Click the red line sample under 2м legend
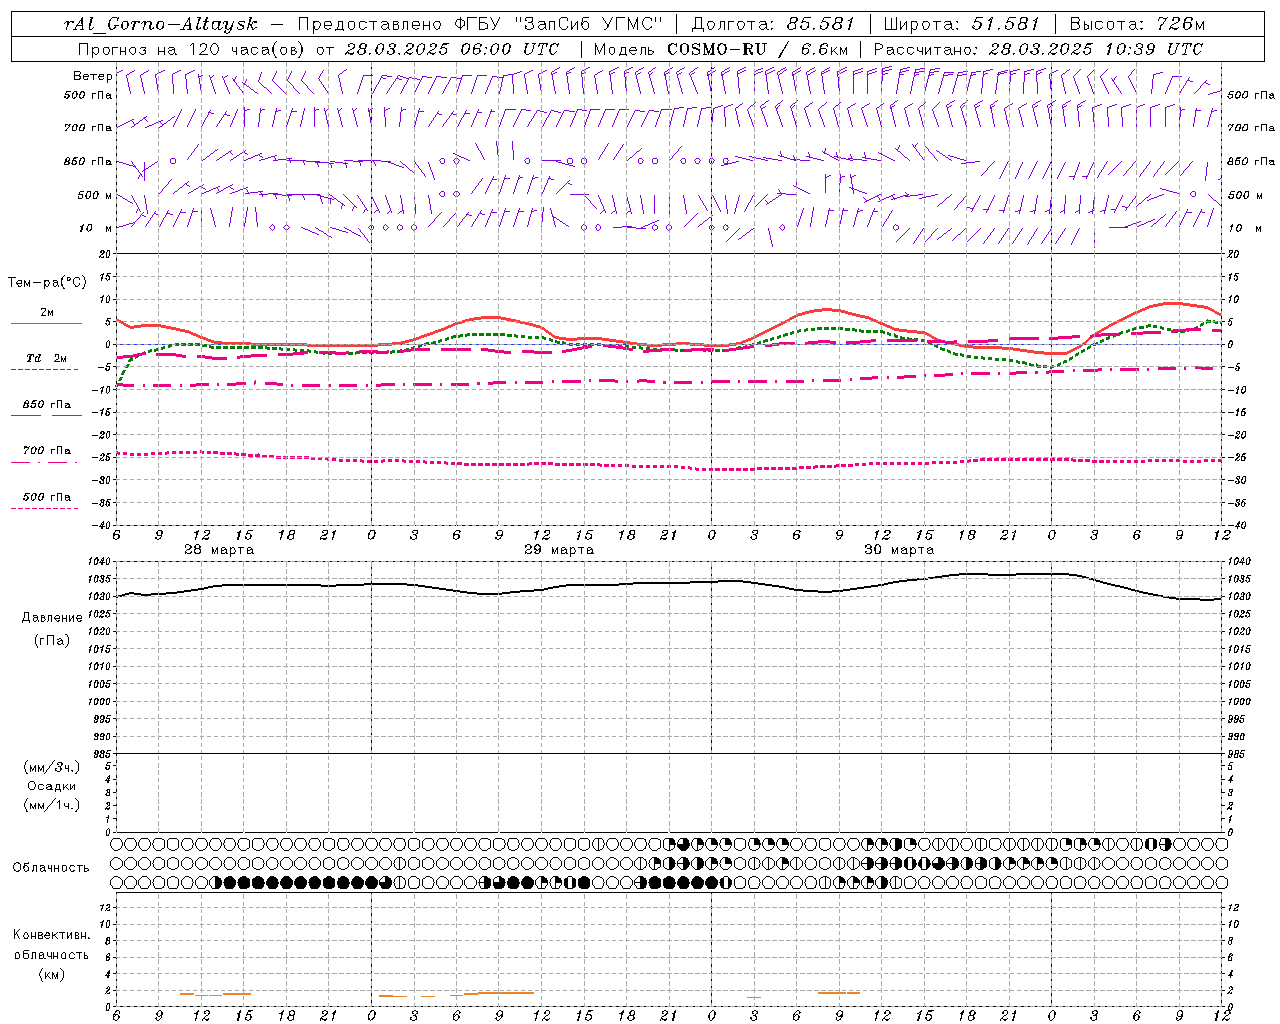1280x1024 pixels. (46, 324)
